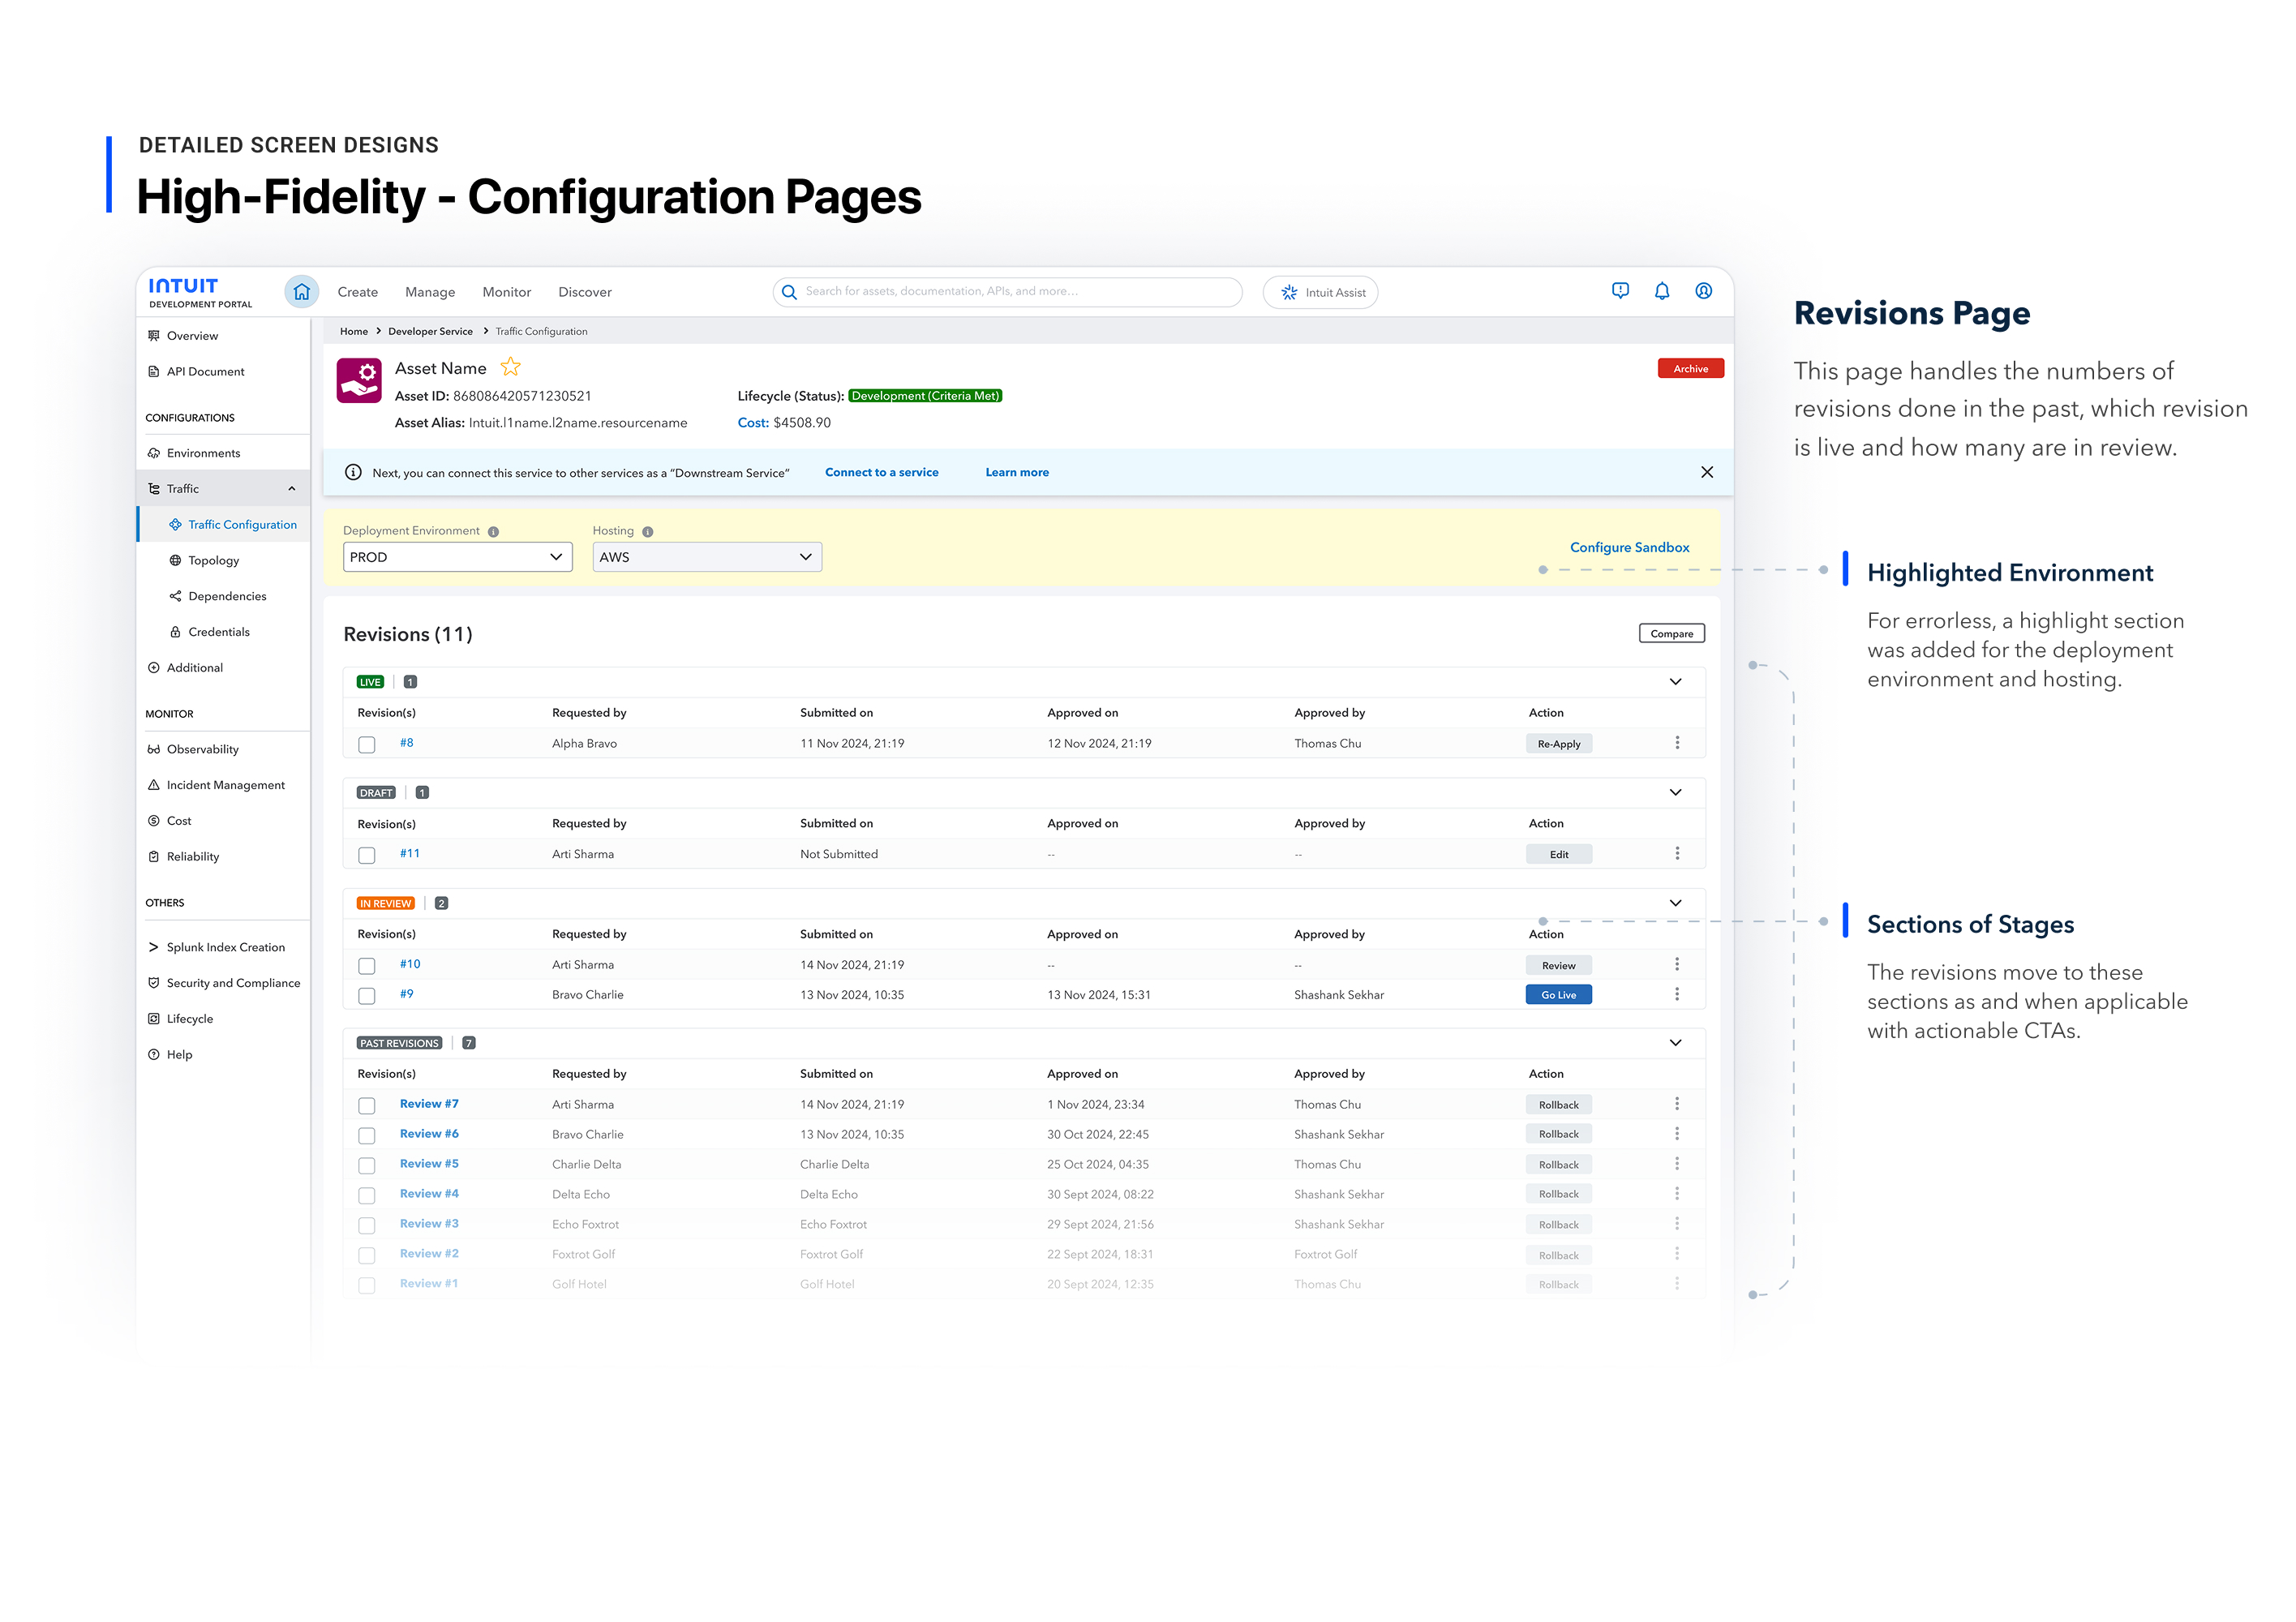Click the Intuit Assist sparkle button
This screenshot has height=1622, width=2296.
coord(1320,292)
